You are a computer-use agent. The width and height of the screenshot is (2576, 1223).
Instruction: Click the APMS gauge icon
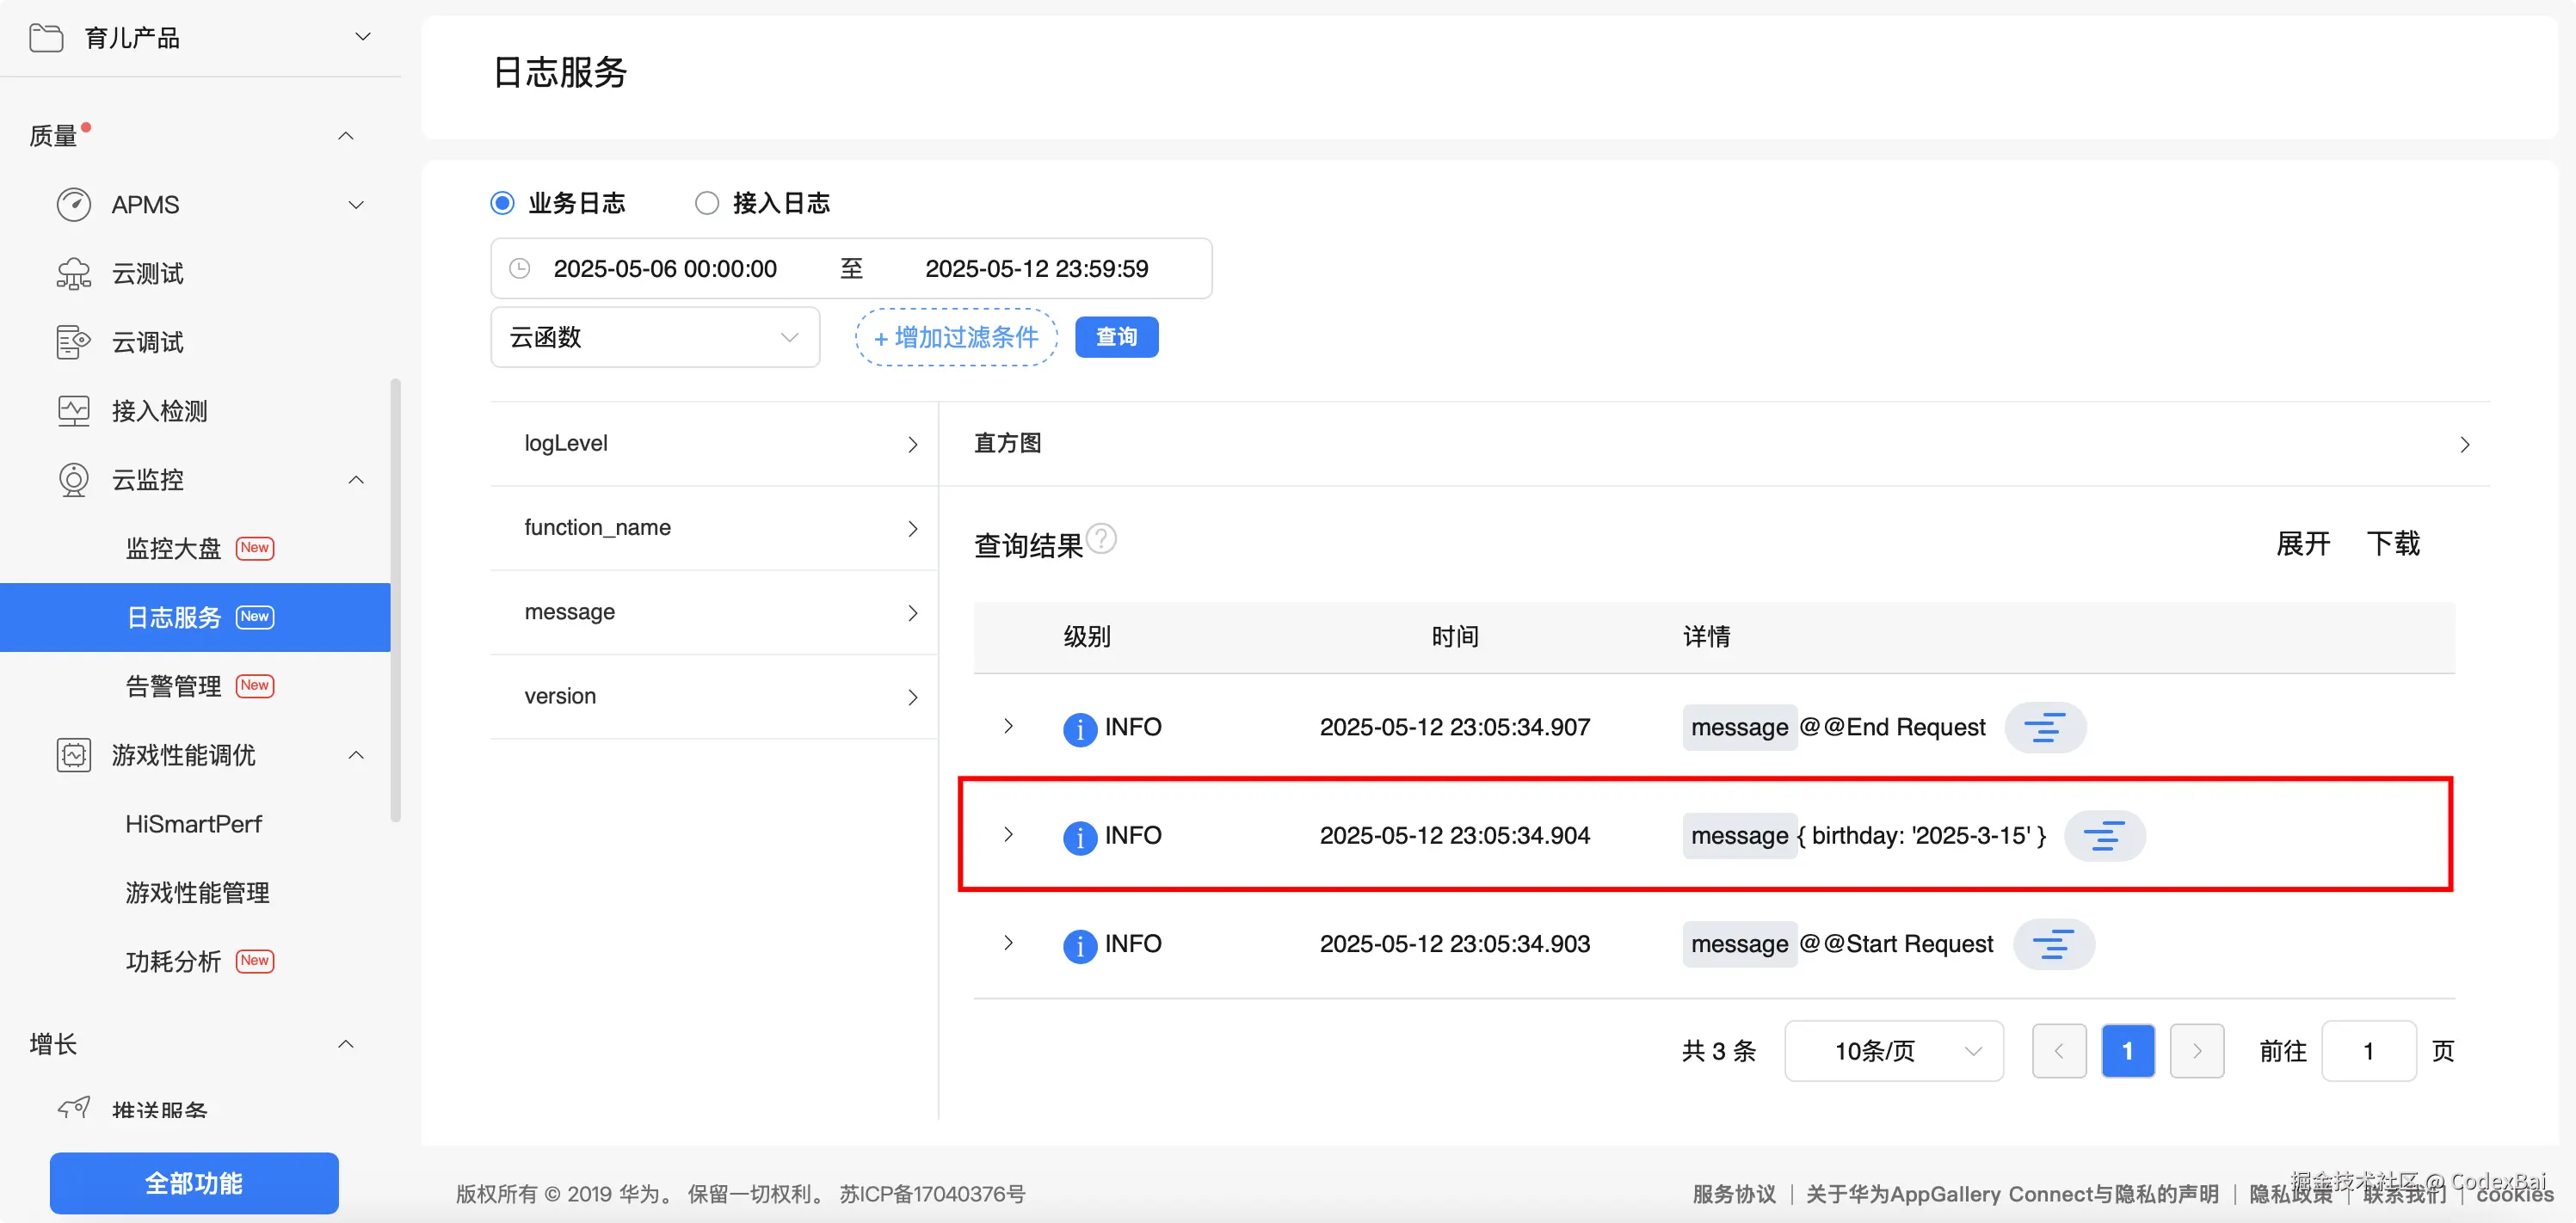pos(73,205)
